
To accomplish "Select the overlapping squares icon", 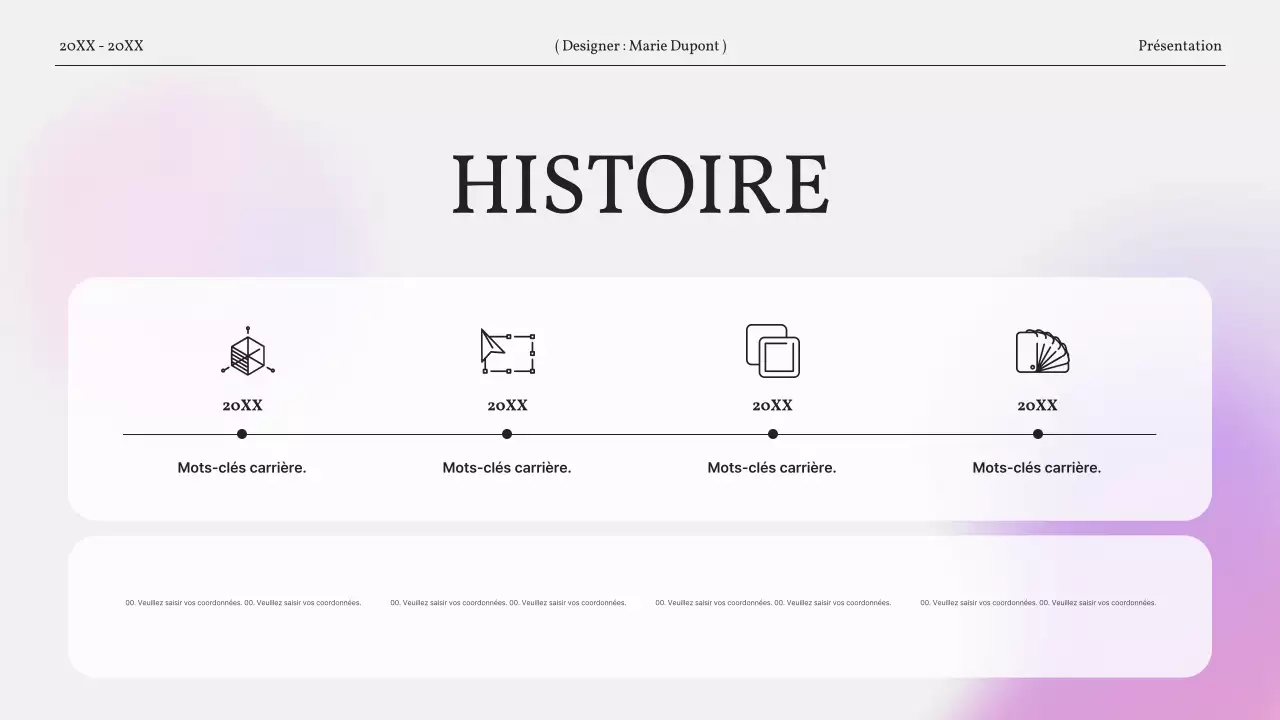I will 771,351.
